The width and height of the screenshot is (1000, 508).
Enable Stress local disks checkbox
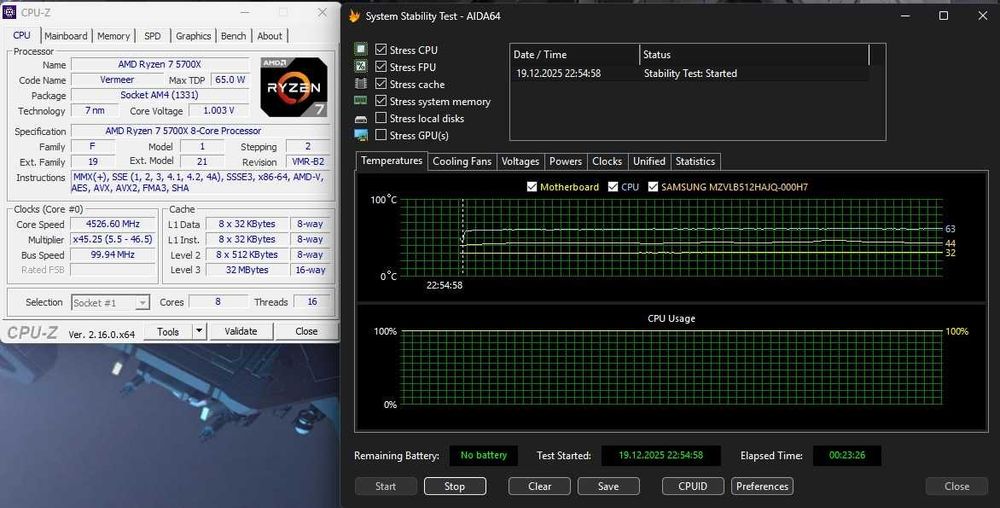point(381,118)
